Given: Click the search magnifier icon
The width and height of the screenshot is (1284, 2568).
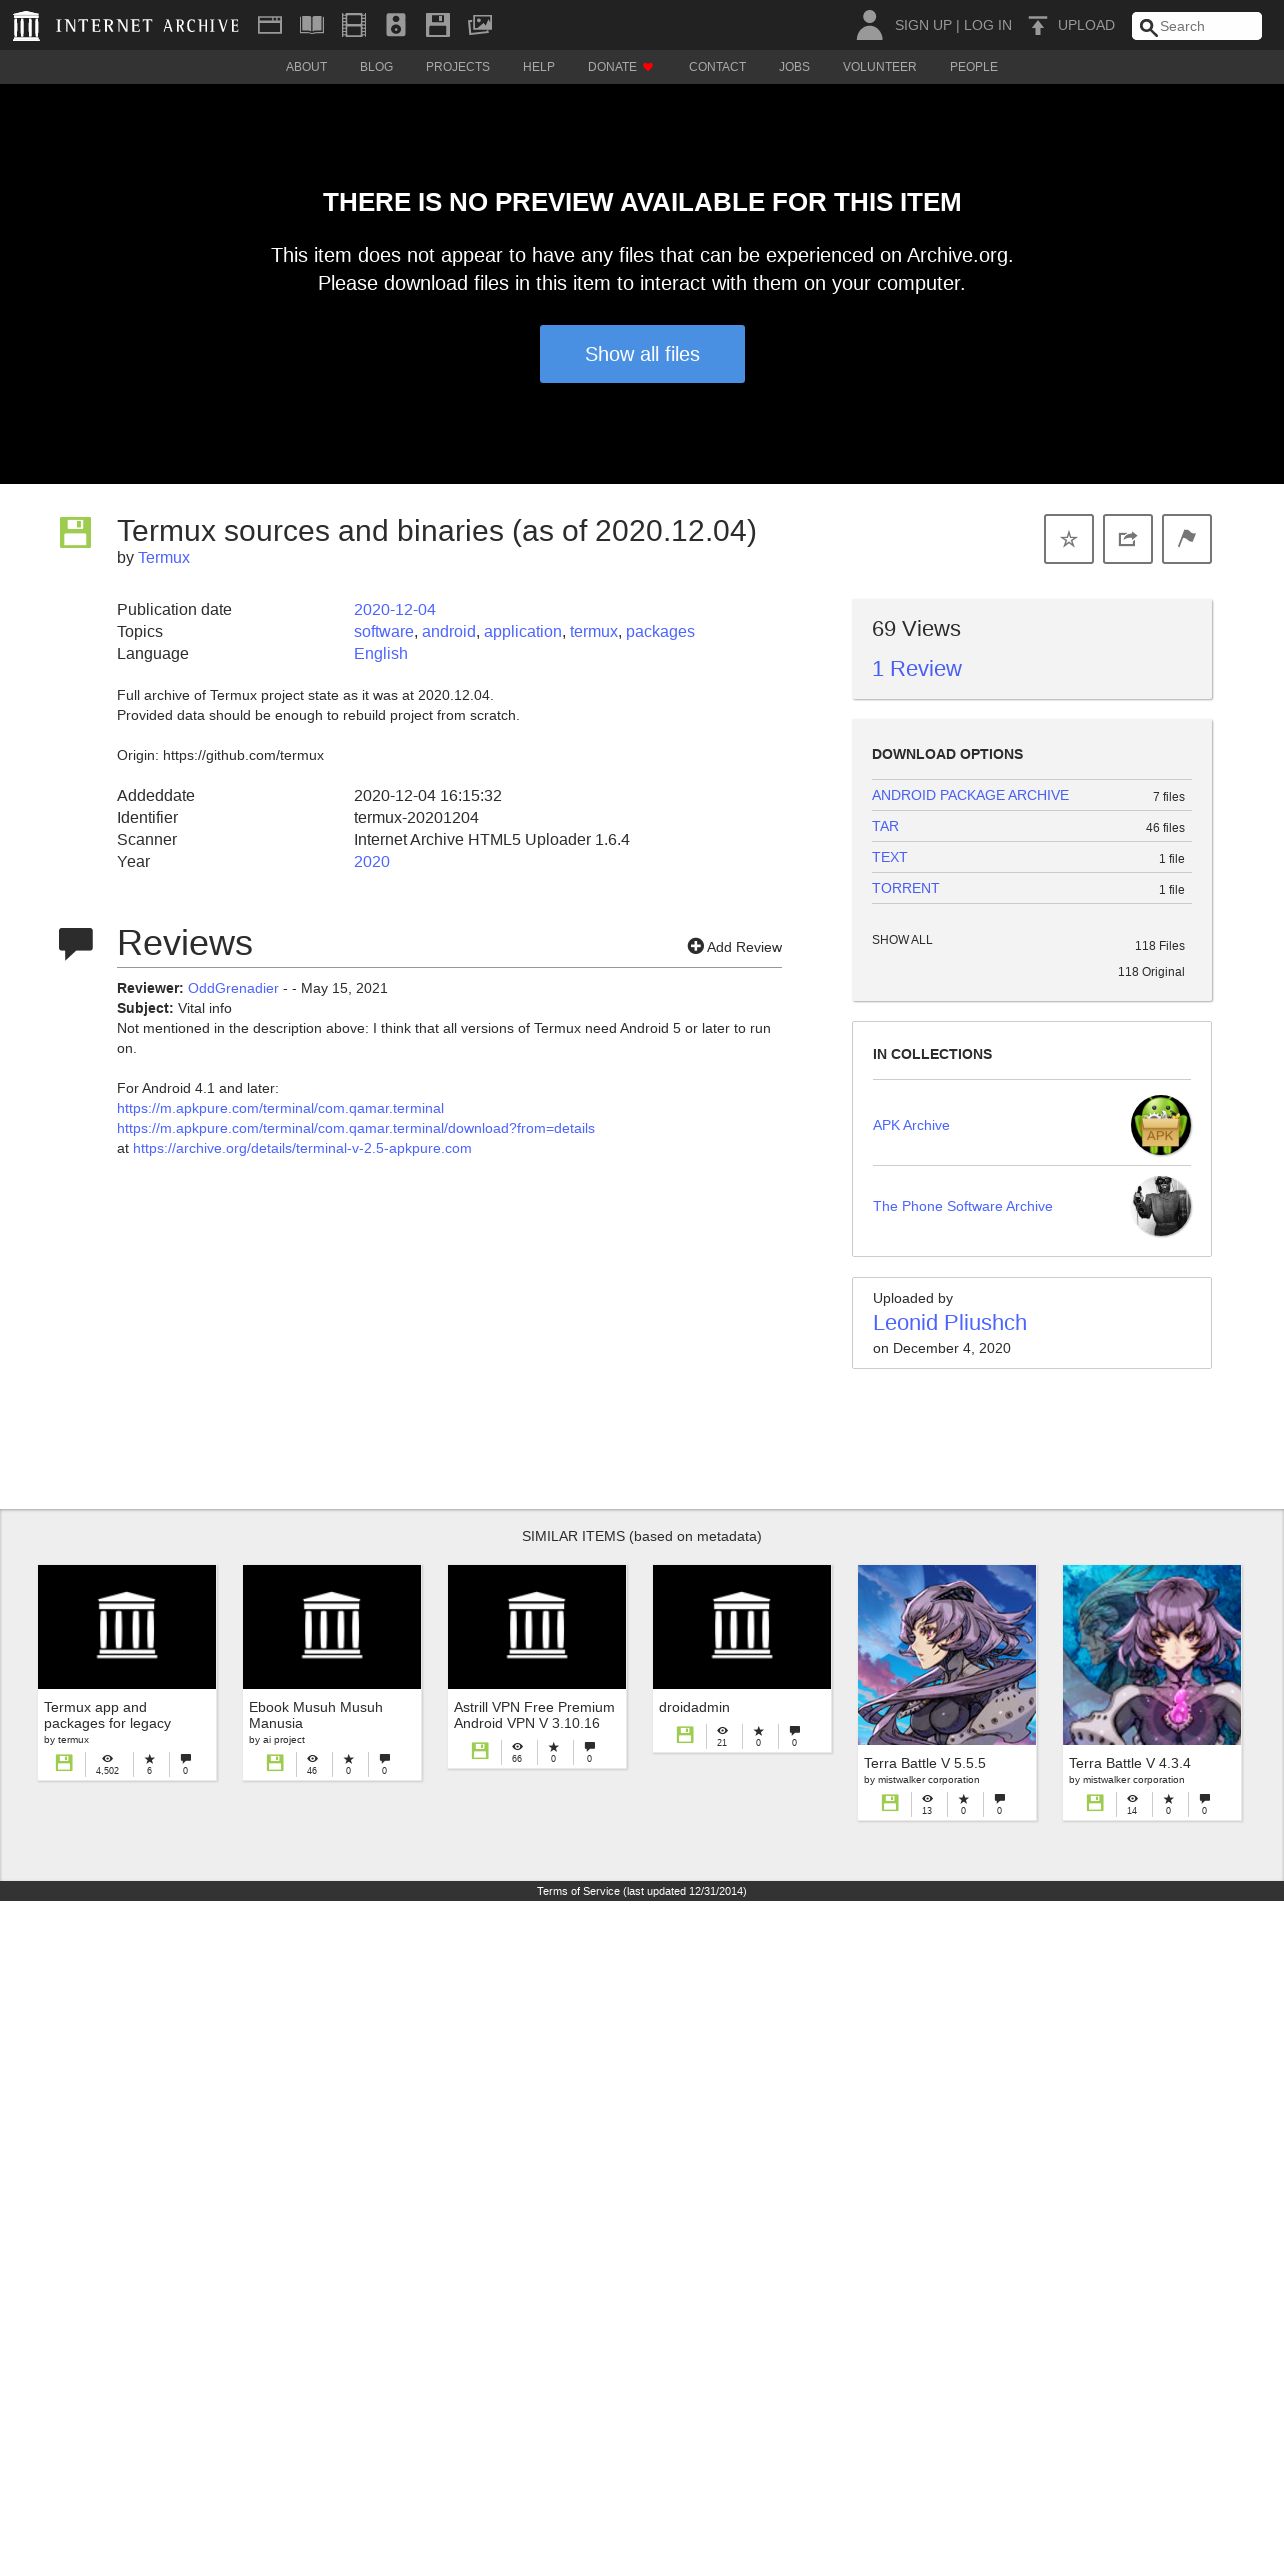Looking at the screenshot, I should [x=1148, y=27].
